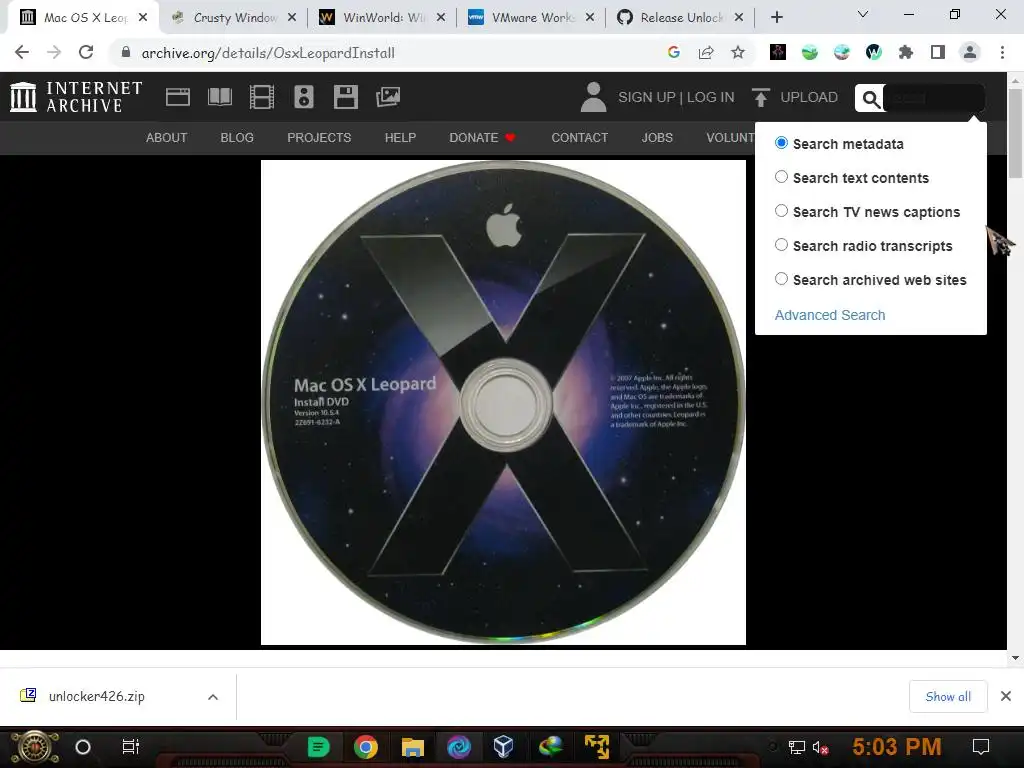Expand the unlocker426.zip download options chevron
Screen dimensions: 1024x768
(213, 697)
